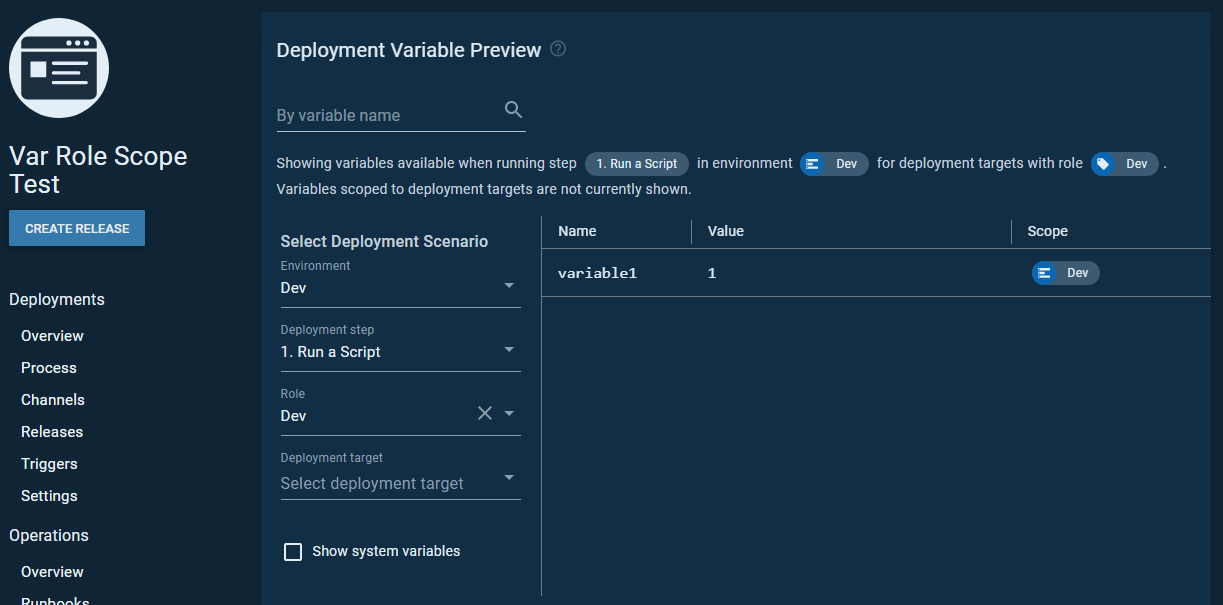Image resolution: width=1223 pixels, height=605 pixels.
Task: Expand the Deployment step dropdown
Action: pos(400,351)
